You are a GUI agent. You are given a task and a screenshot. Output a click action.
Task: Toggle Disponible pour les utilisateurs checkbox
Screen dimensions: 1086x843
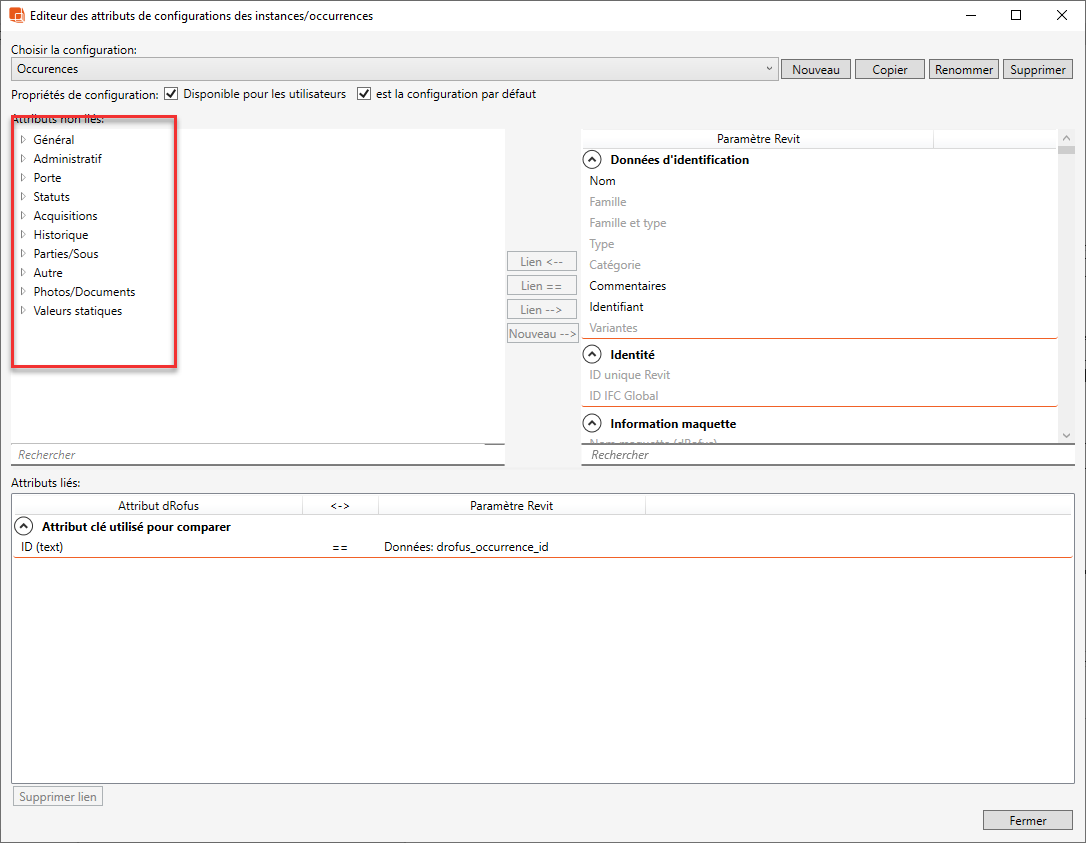(x=172, y=94)
